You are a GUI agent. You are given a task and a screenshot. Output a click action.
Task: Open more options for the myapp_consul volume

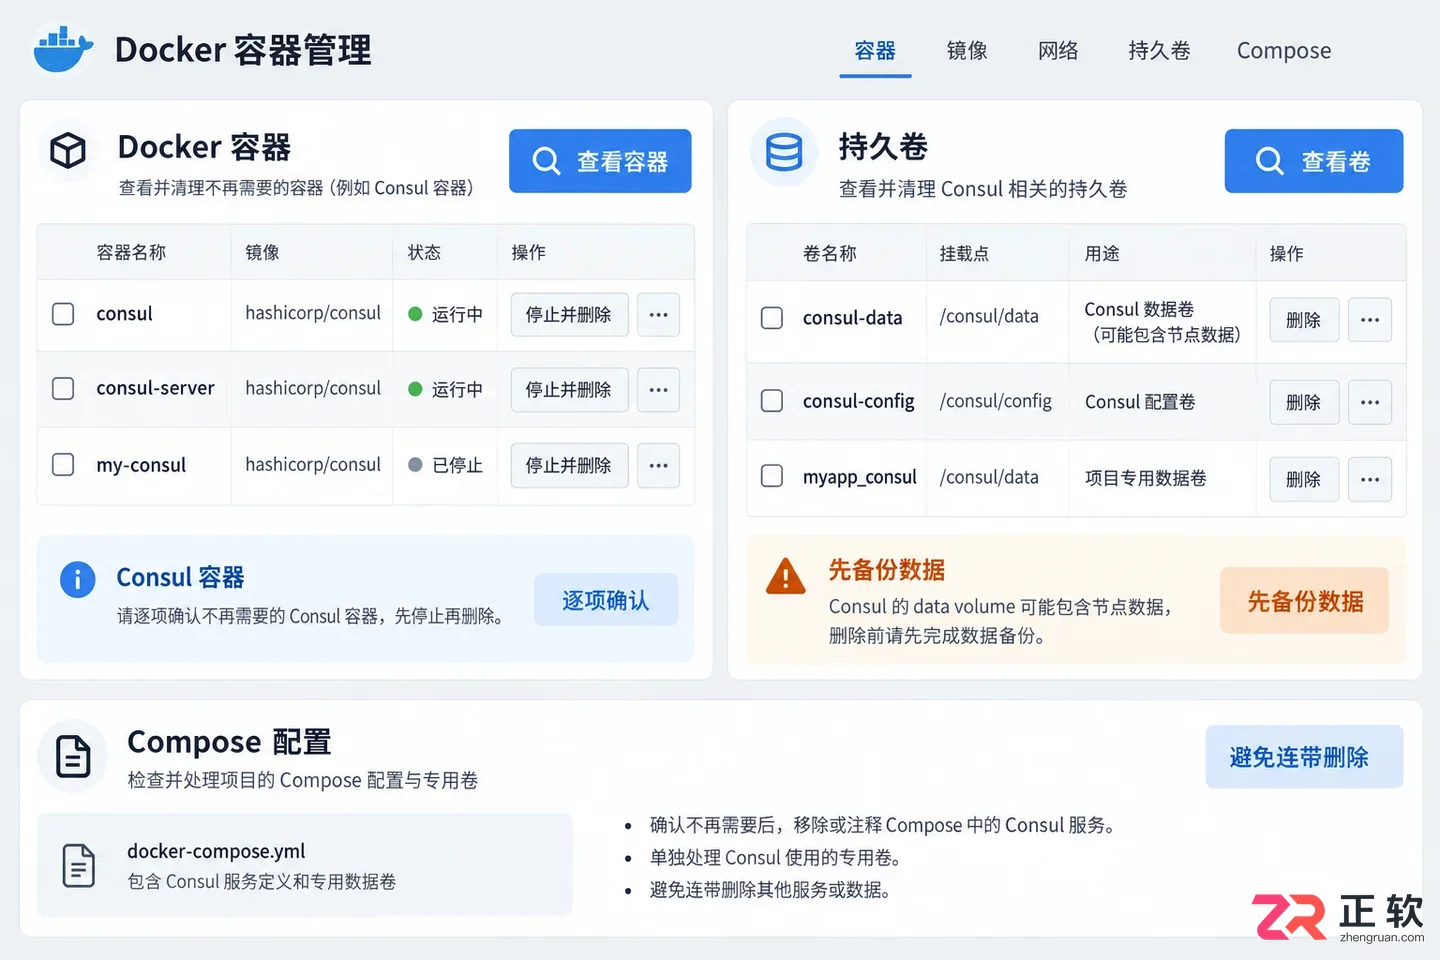coord(1370,480)
